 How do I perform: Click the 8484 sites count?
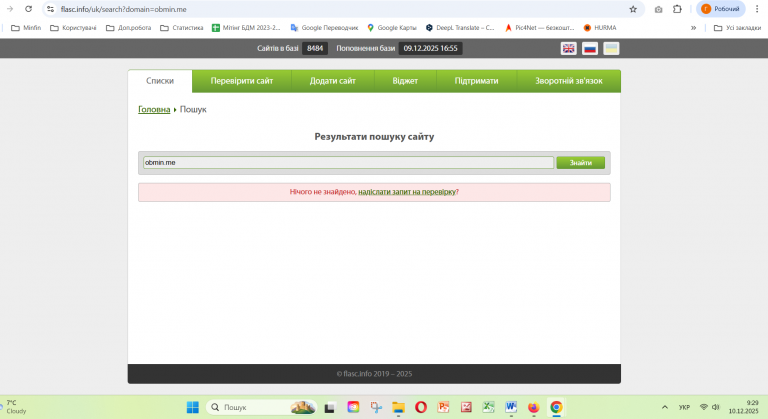point(315,49)
